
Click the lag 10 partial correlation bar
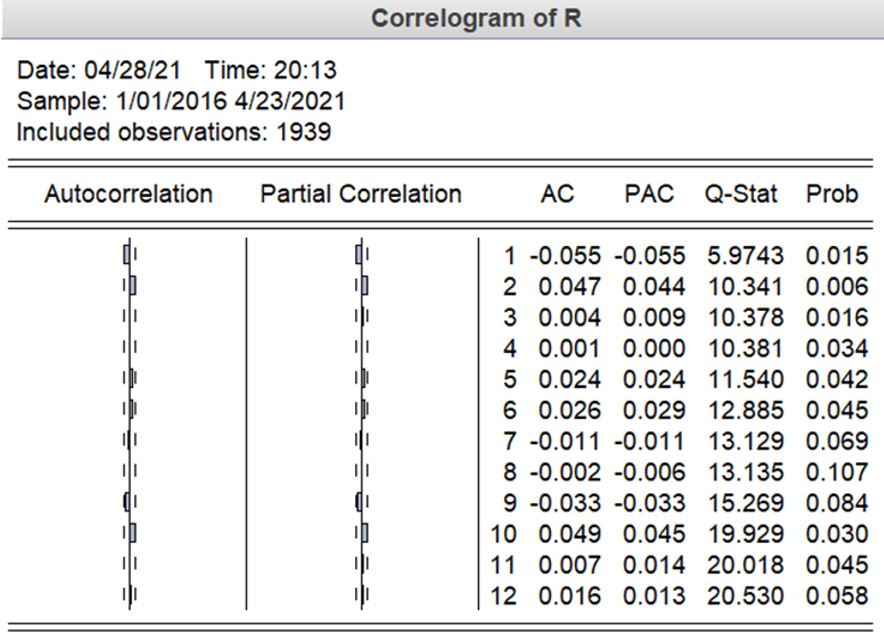(x=364, y=533)
